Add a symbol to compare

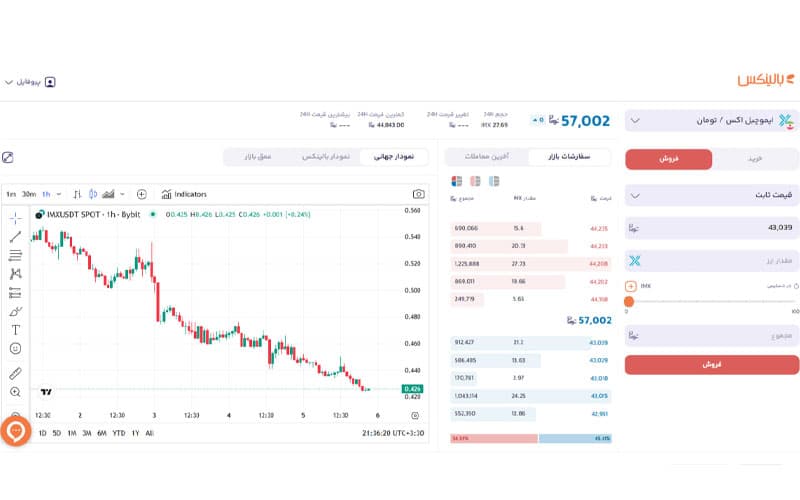point(141,194)
